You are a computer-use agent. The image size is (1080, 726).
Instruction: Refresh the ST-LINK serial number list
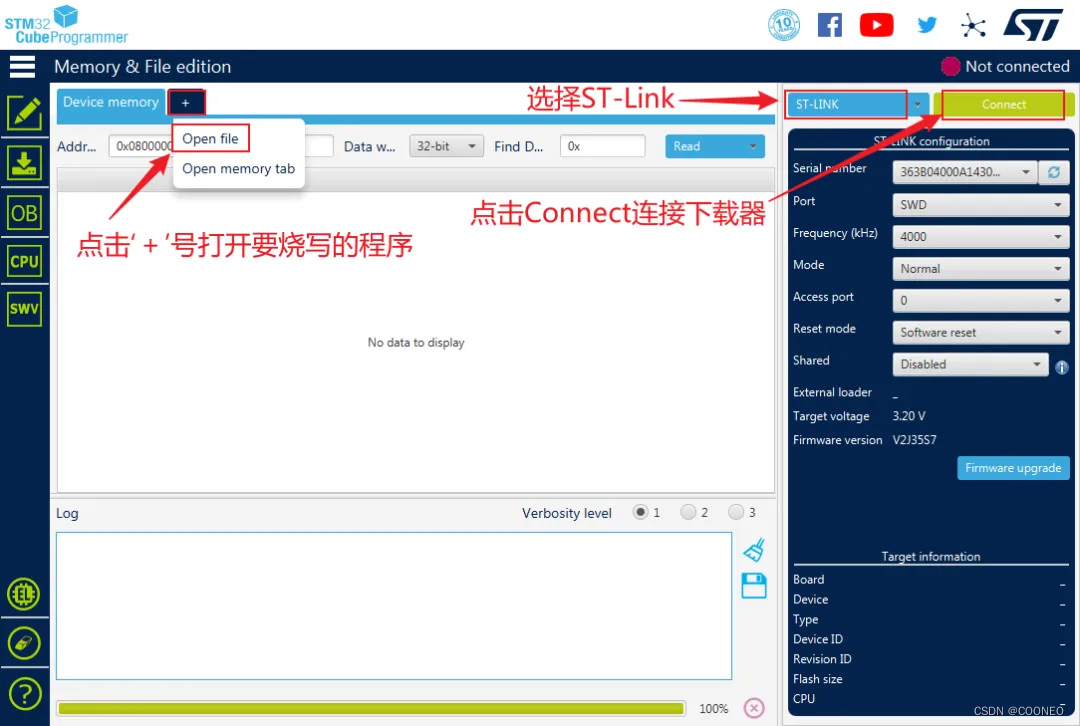(1054, 172)
